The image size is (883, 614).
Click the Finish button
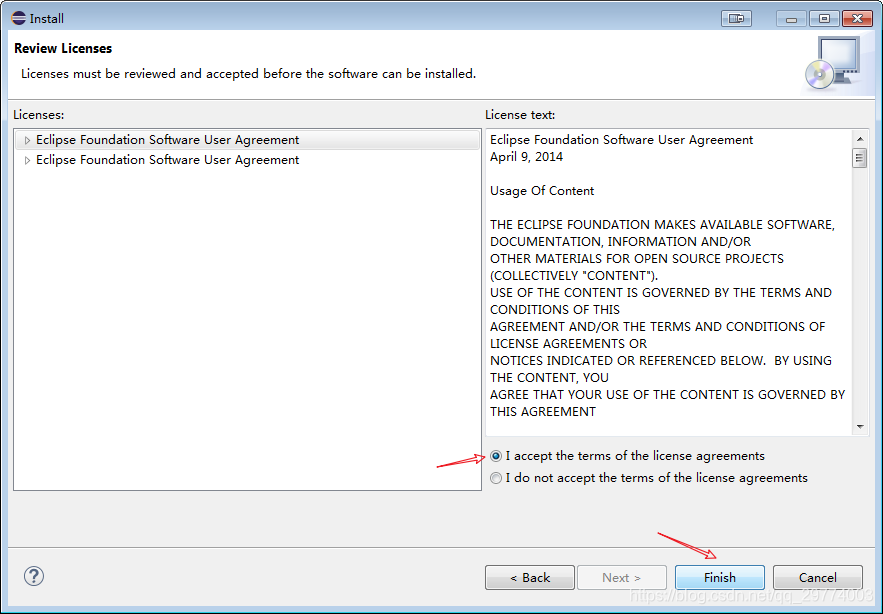coord(720,577)
